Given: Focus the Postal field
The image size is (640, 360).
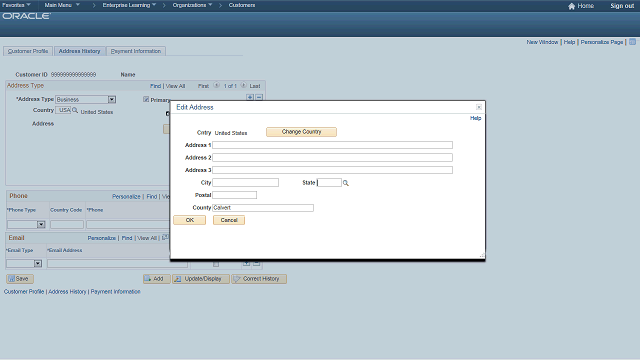Looking at the screenshot, I should (234, 195).
